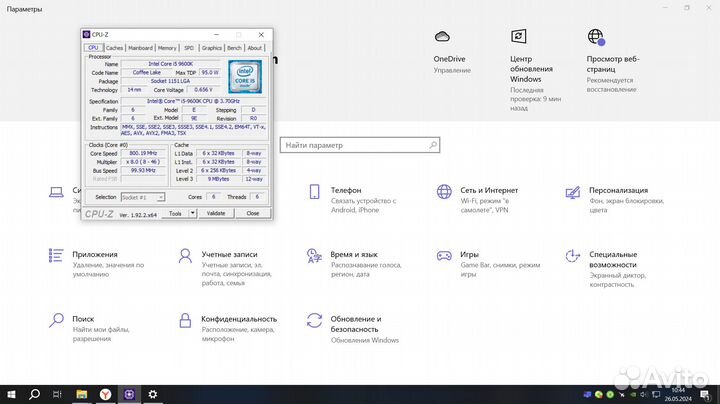Select the SPD tab in CPU-Z
Image resolution: width=720 pixels, height=404 pixels.
pos(189,48)
